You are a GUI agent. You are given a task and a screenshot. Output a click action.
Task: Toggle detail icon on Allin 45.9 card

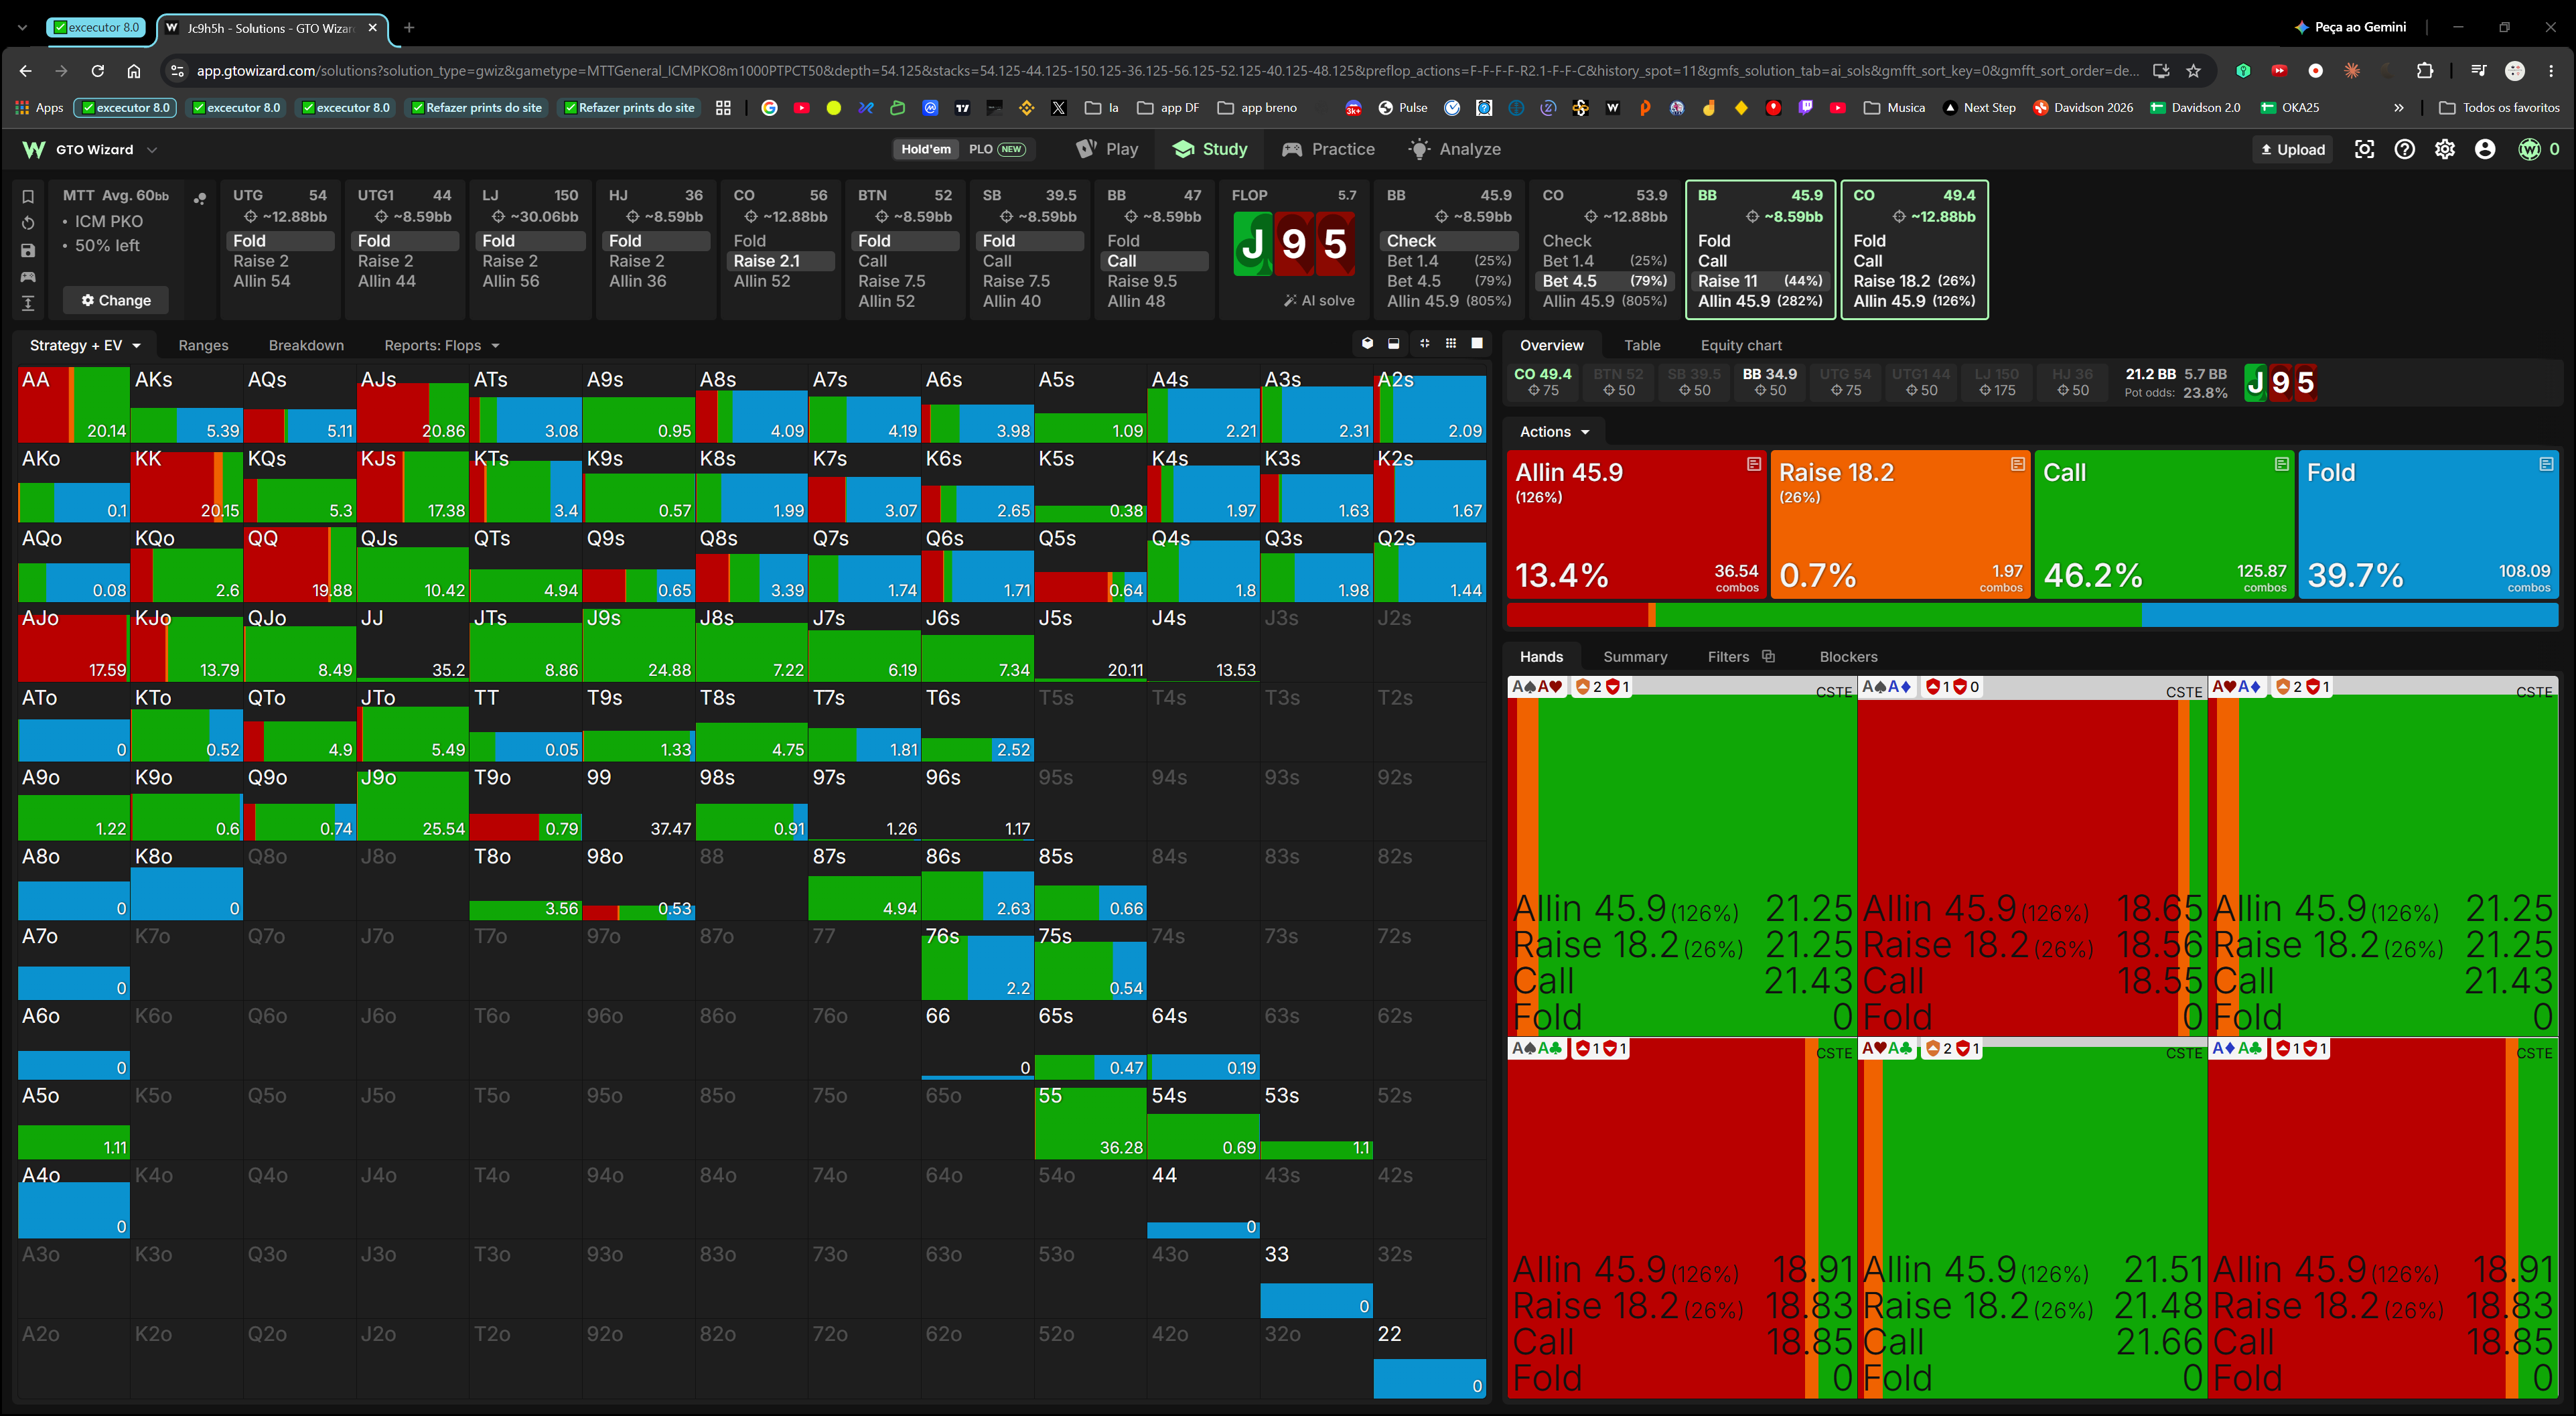(1754, 464)
